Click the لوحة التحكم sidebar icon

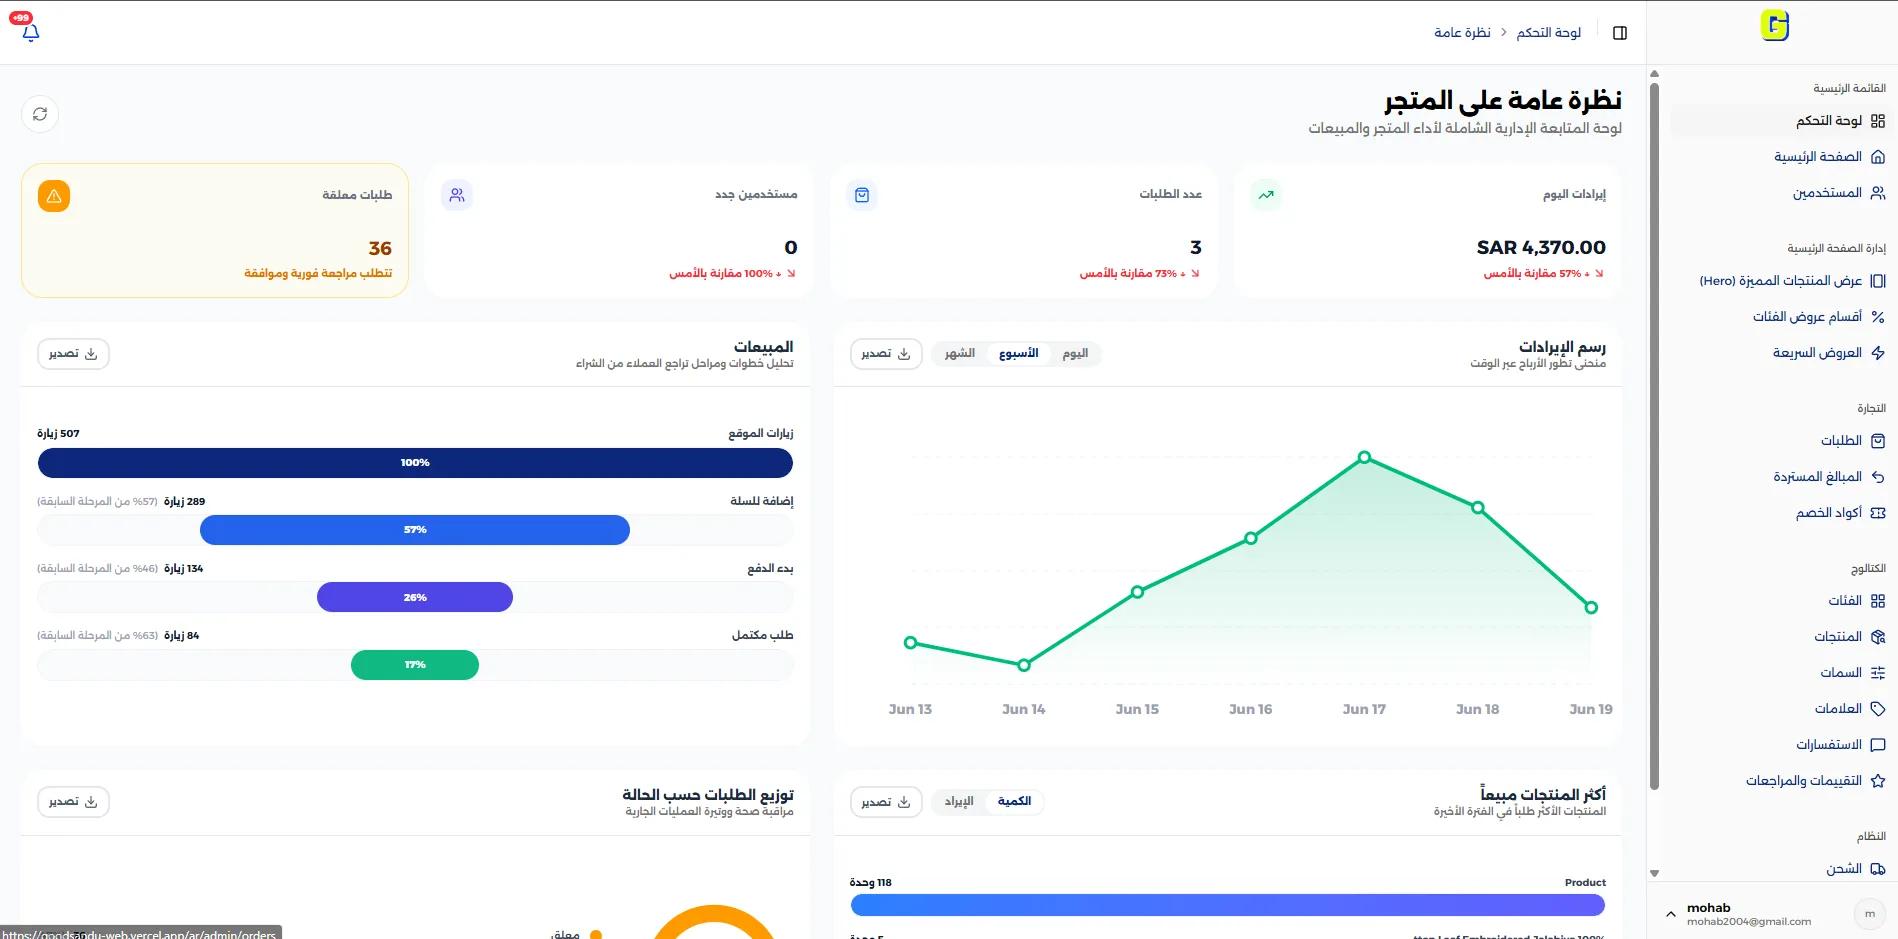(x=1878, y=121)
